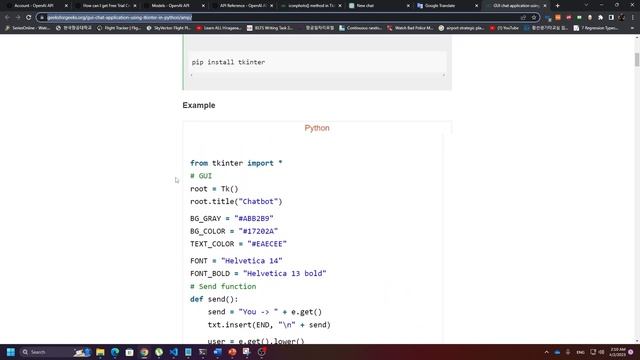Go back using the browser back arrow
The height and width of the screenshot is (360, 640).
(7, 18)
